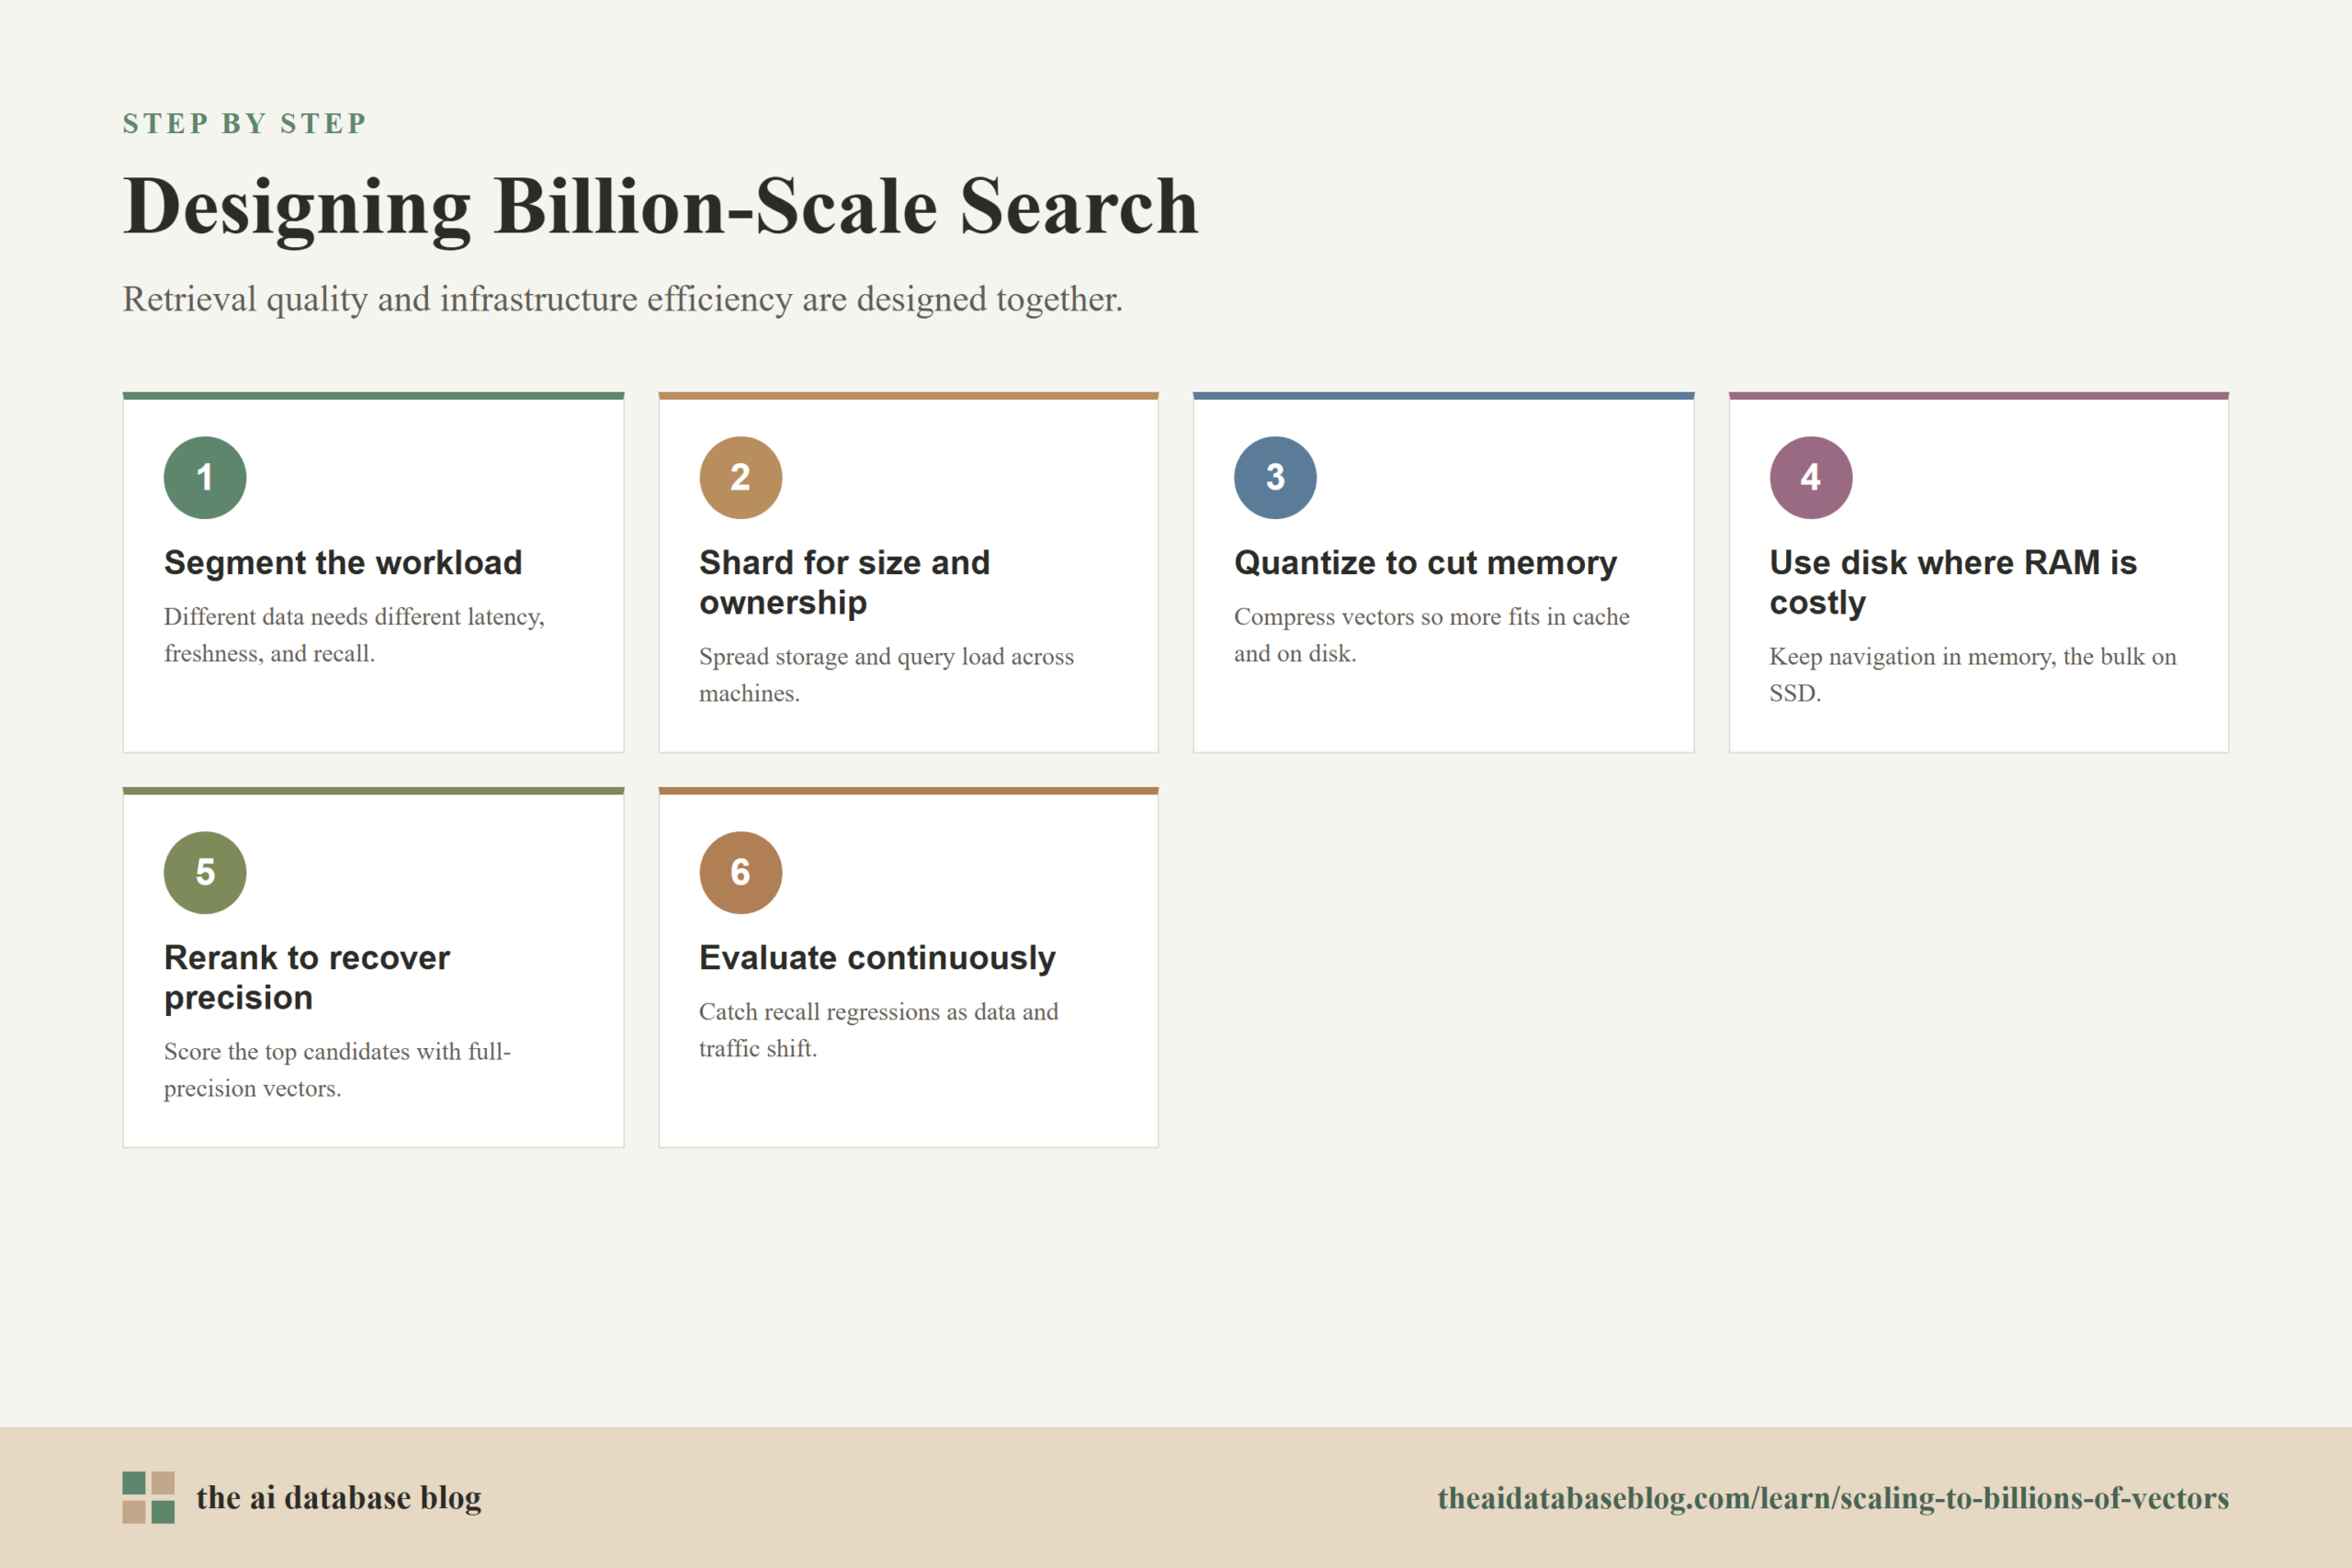Click the step 5 numbered circle

[205, 872]
